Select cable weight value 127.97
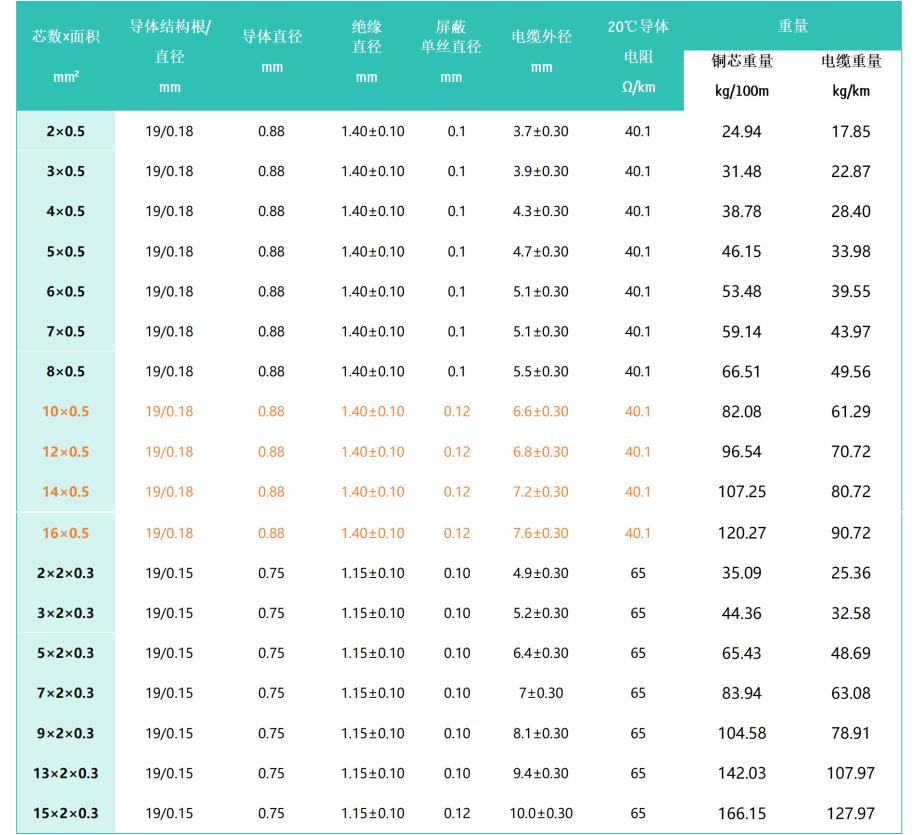This screenshot has width=917, height=835. coord(851,813)
